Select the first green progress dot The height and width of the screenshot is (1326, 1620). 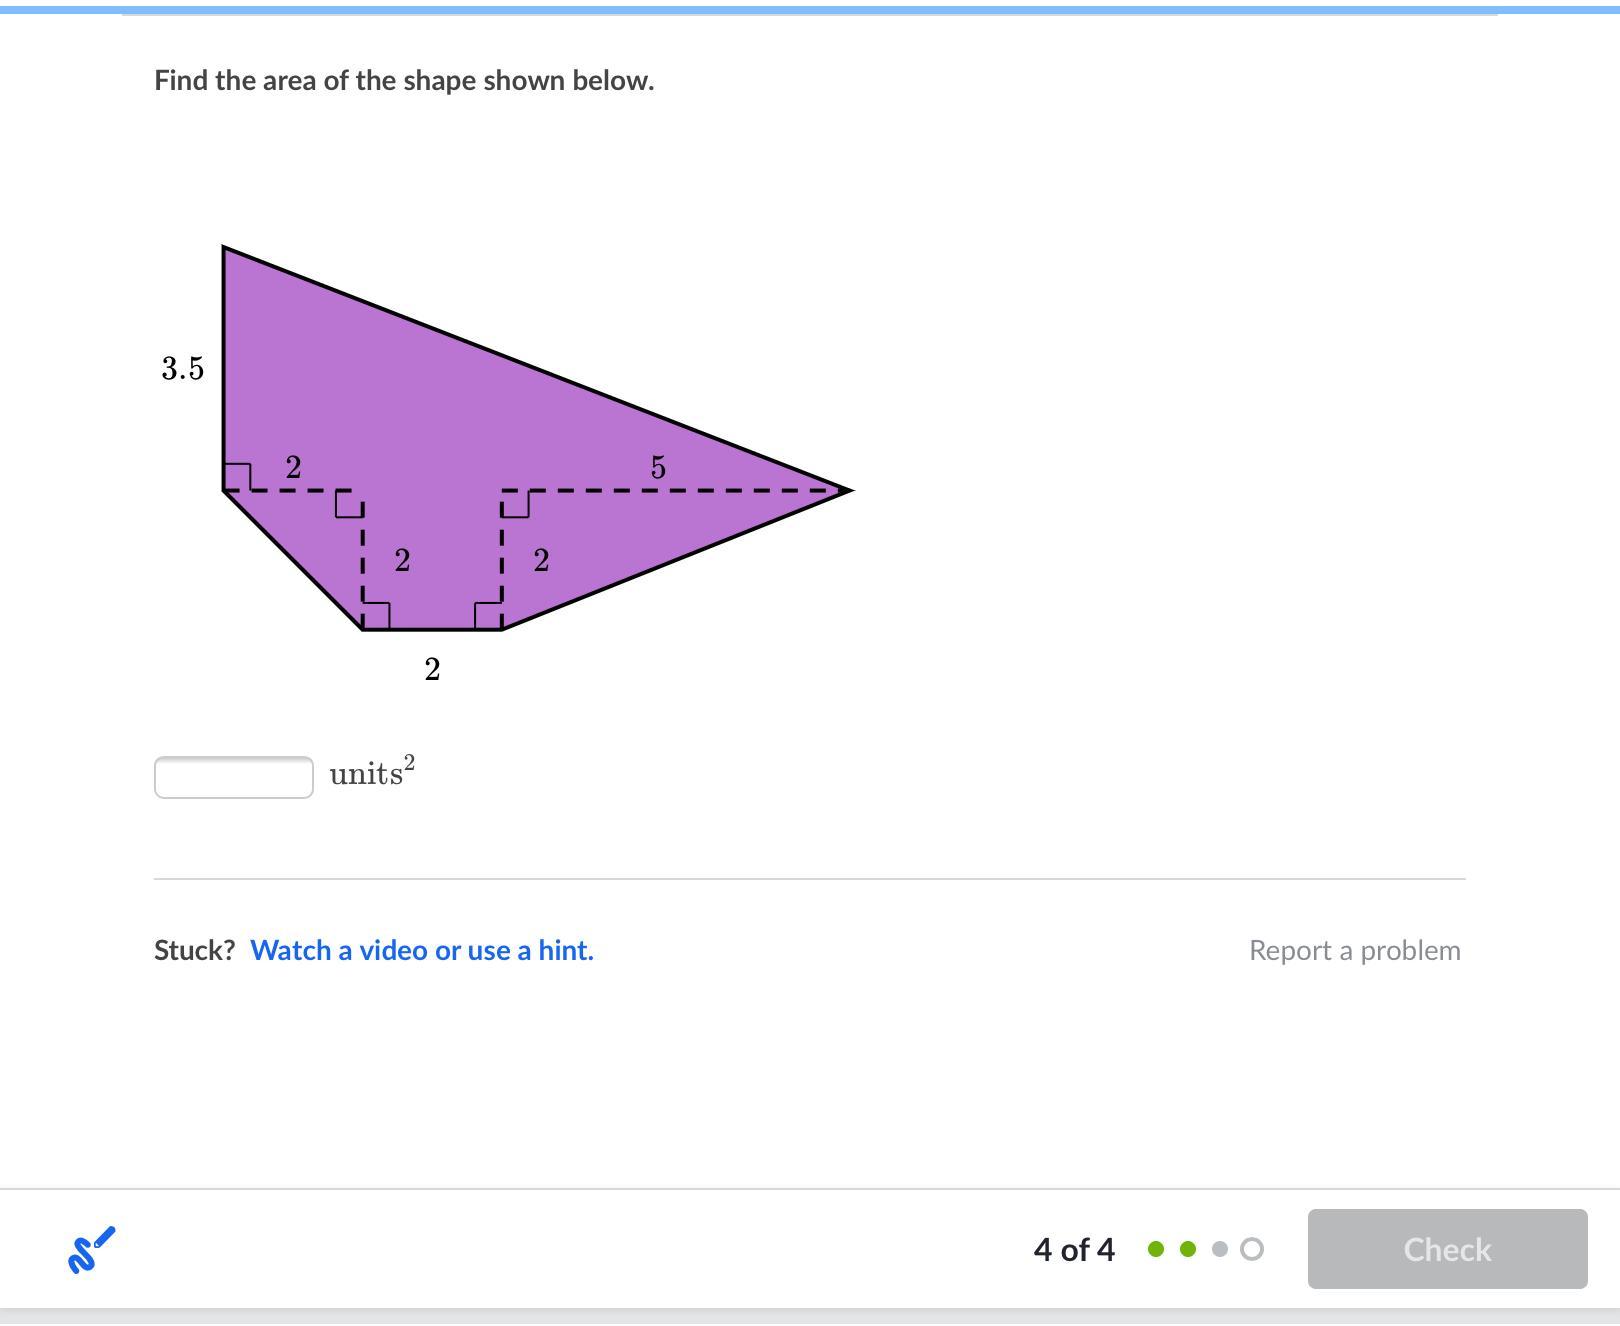point(1156,1249)
